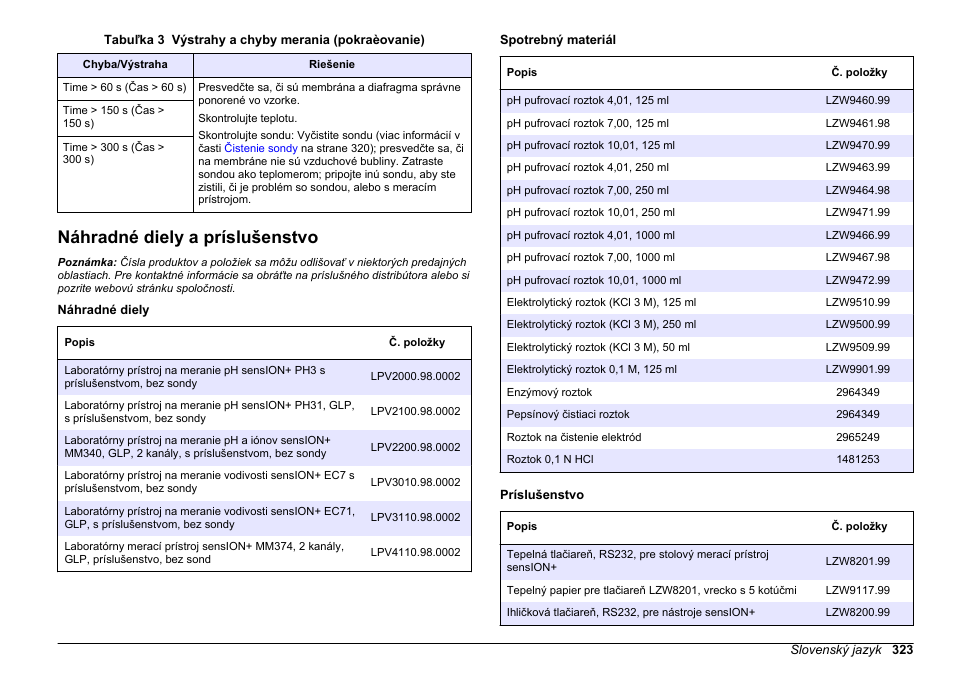Screen dimensions: 954x673
Task: Click the 'Tabuľka 3' table caption
Action: pos(264,40)
